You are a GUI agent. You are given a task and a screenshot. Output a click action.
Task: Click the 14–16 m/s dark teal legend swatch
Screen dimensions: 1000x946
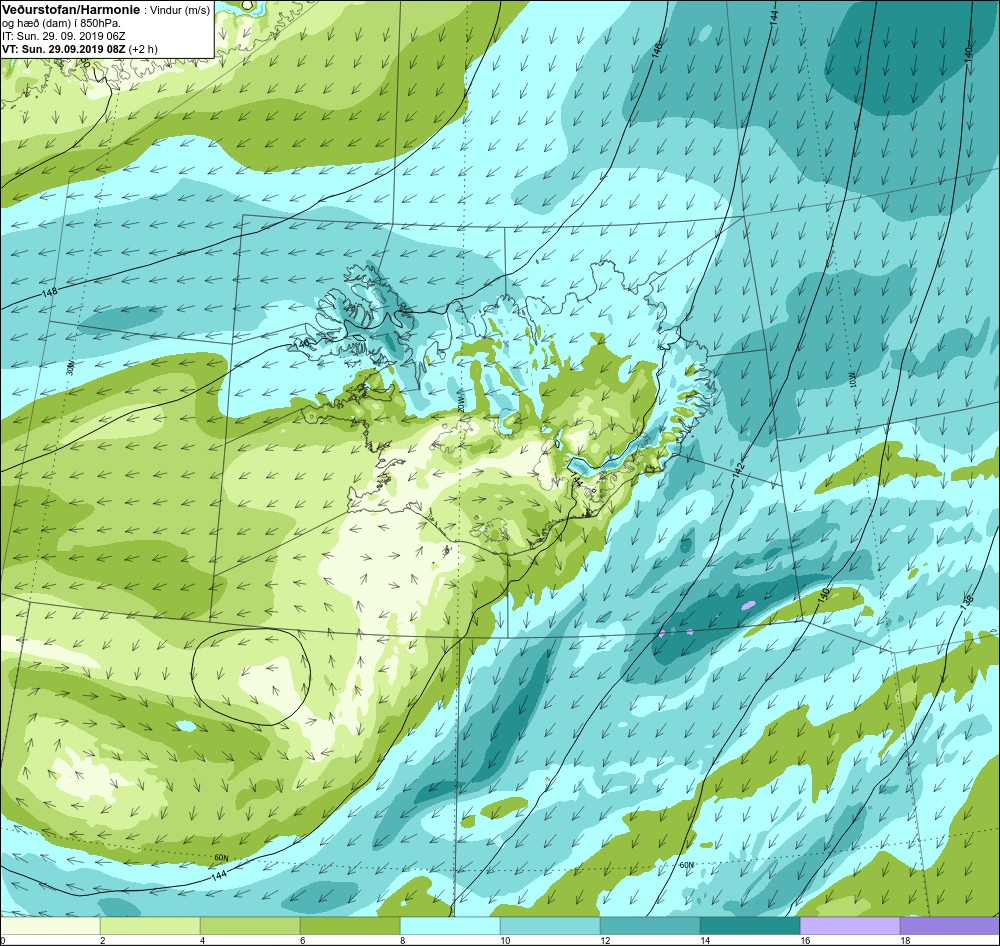click(750, 926)
